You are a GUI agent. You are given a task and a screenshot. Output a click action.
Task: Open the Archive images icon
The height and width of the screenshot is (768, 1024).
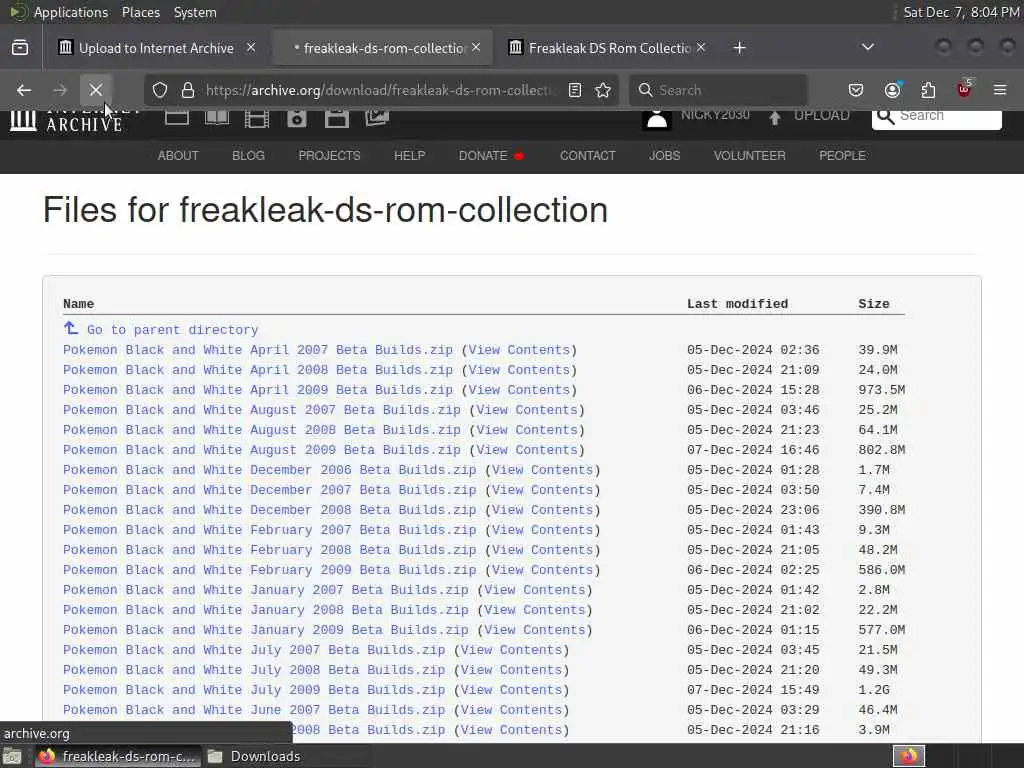pos(377,118)
